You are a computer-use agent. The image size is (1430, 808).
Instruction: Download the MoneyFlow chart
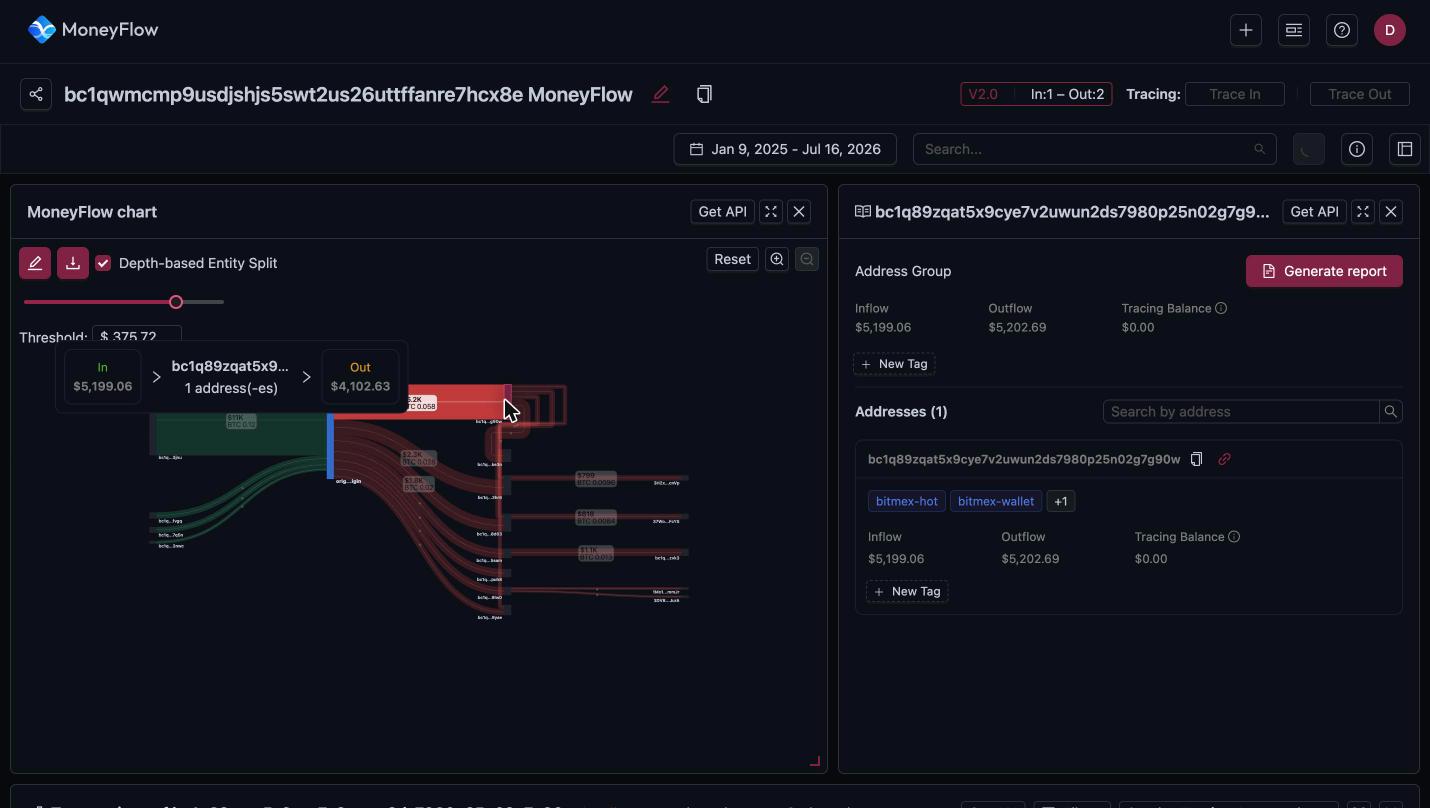tap(73, 263)
